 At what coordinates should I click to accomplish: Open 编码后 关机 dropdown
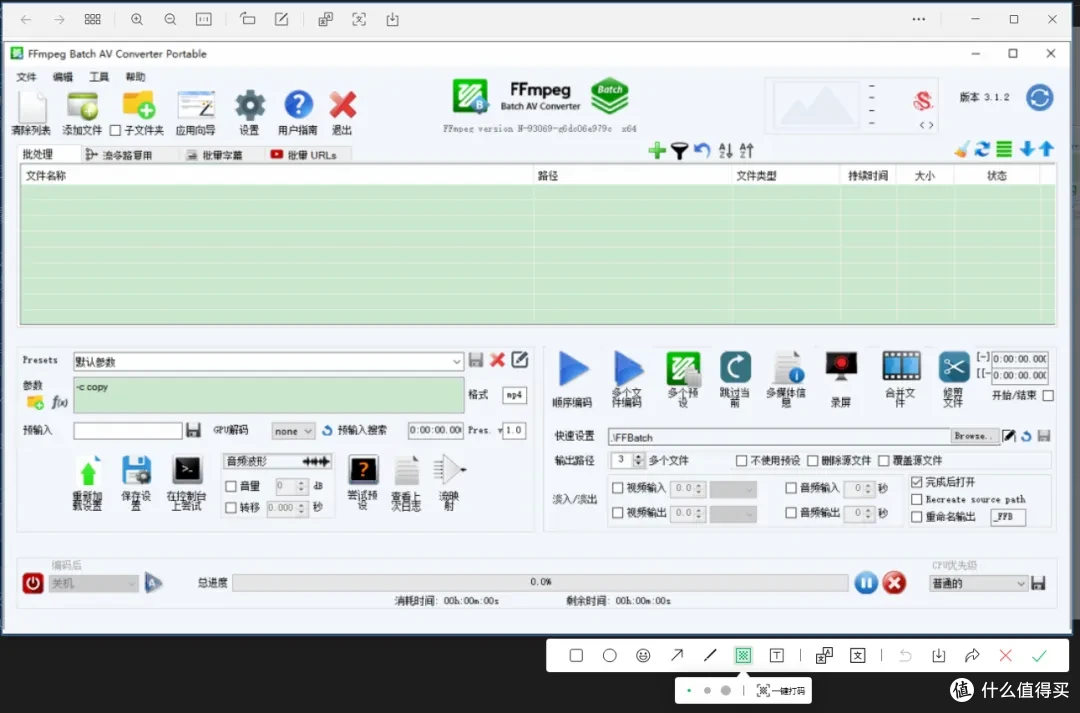(x=94, y=583)
